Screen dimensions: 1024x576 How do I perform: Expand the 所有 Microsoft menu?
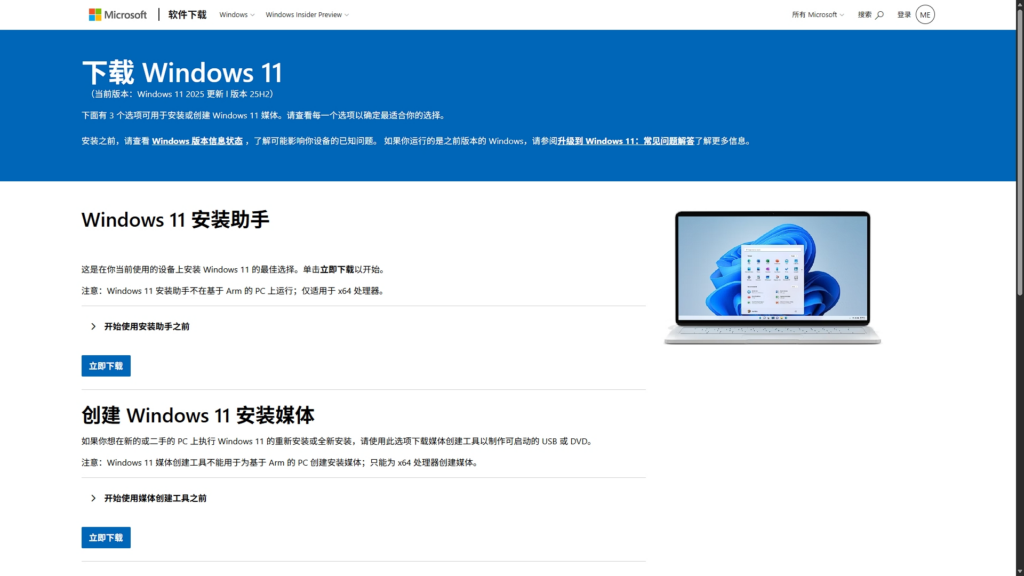(x=818, y=14)
